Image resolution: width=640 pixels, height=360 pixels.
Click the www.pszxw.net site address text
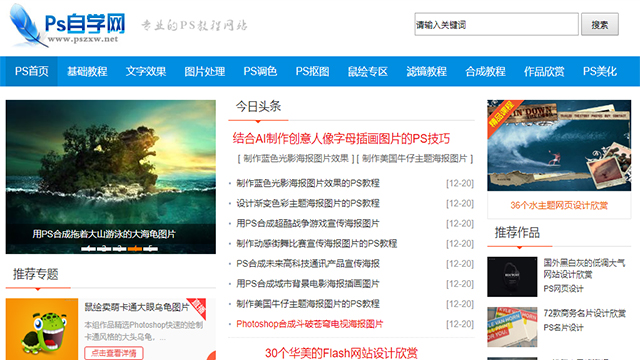(x=83, y=40)
